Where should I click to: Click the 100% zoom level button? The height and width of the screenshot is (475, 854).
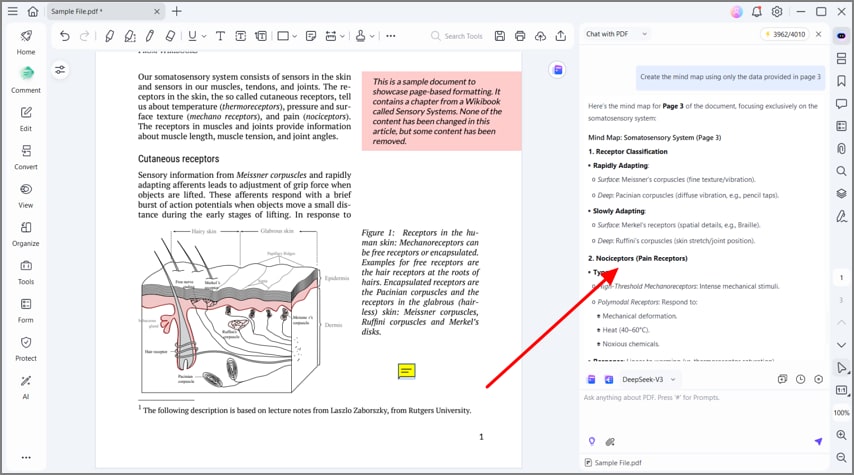click(841, 412)
